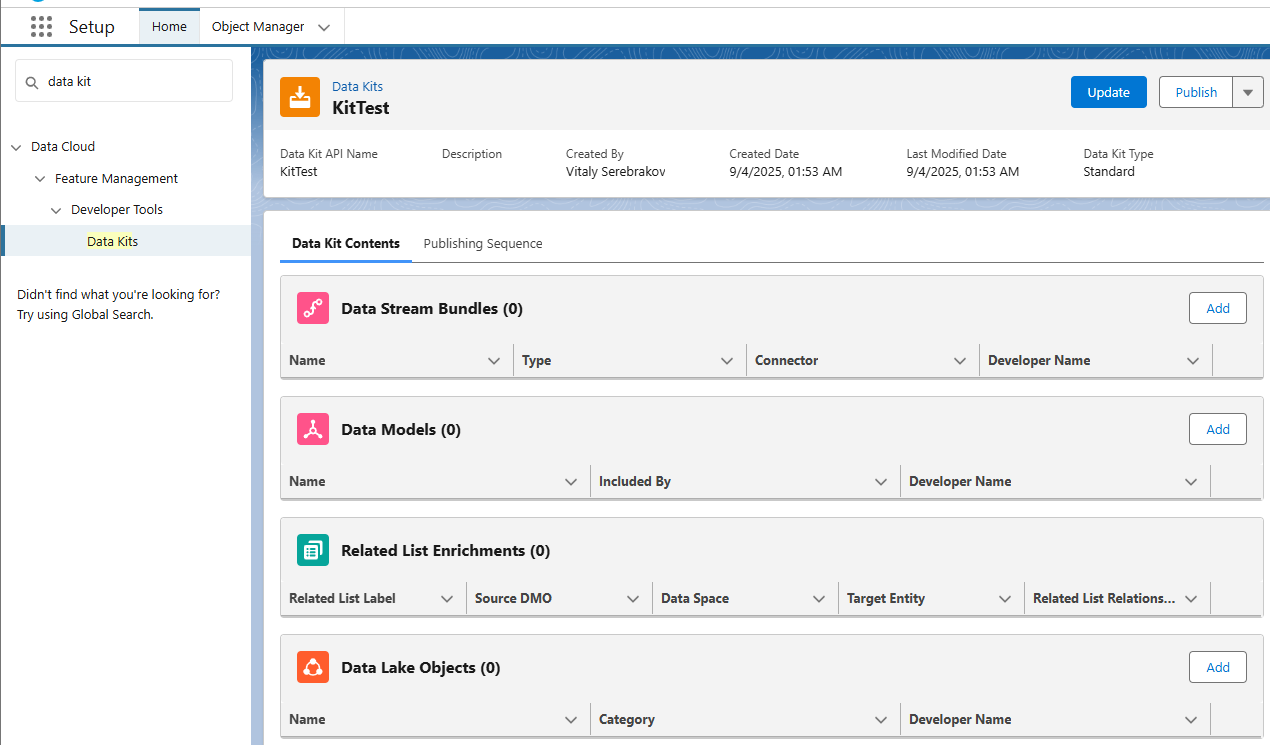Open Included By column menu chevron
The width and height of the screenshot is (1270, 745).
point(881,482)
